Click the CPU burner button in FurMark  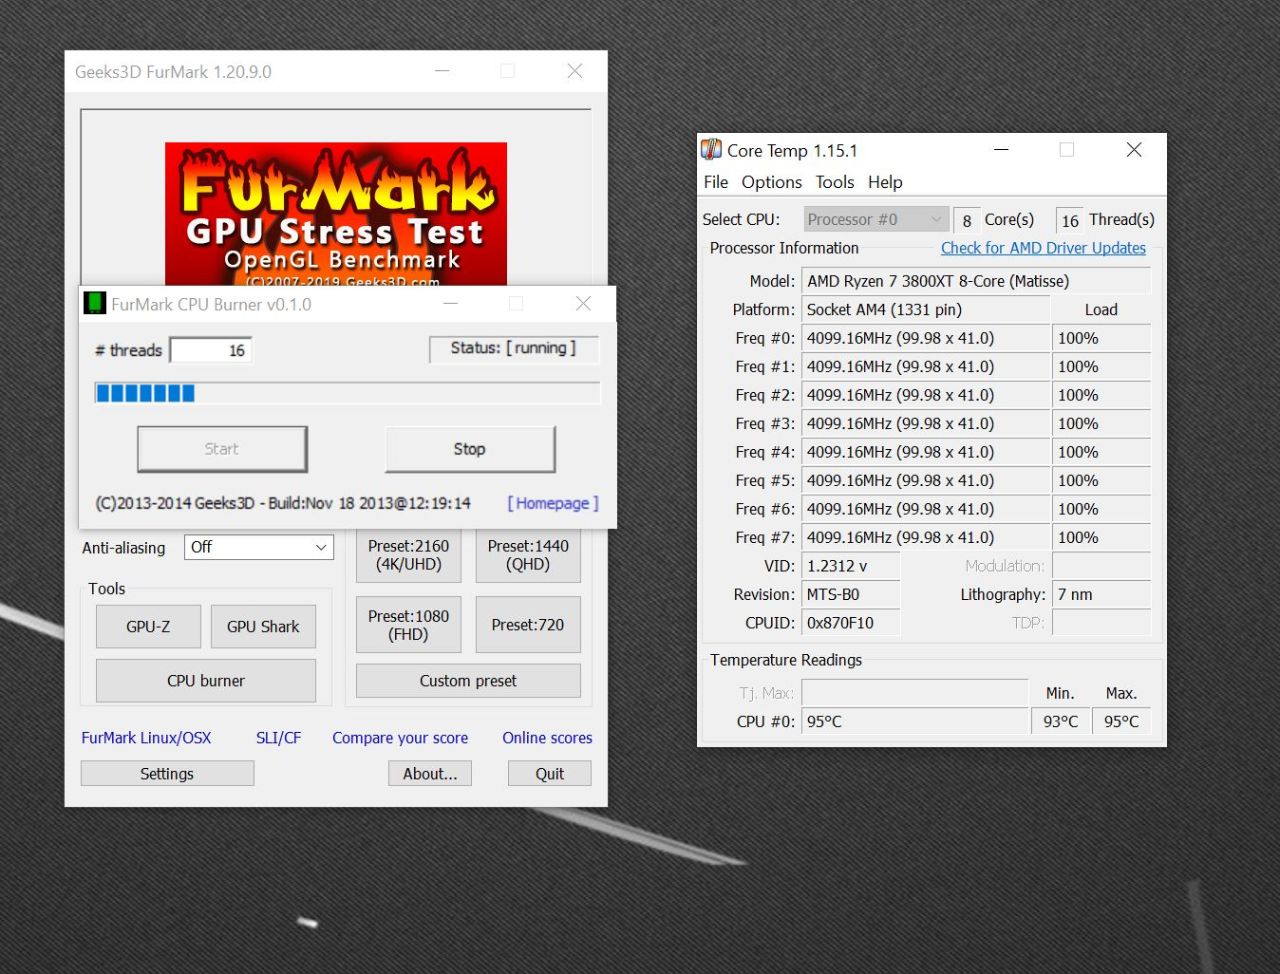click(206, 681)
